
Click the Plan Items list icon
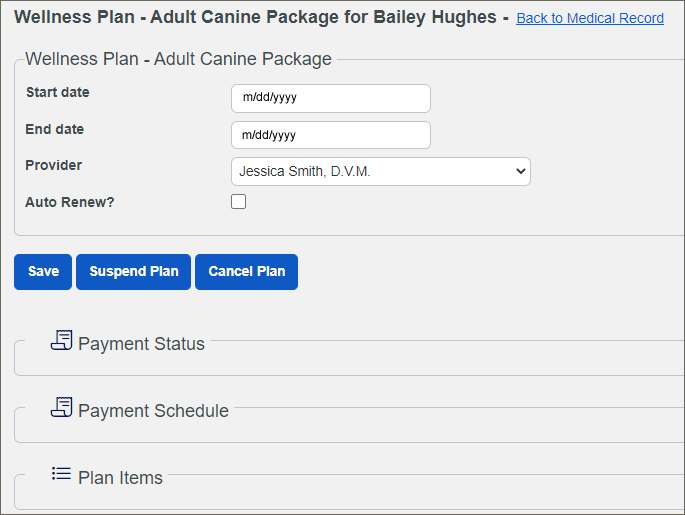(61, 474)
